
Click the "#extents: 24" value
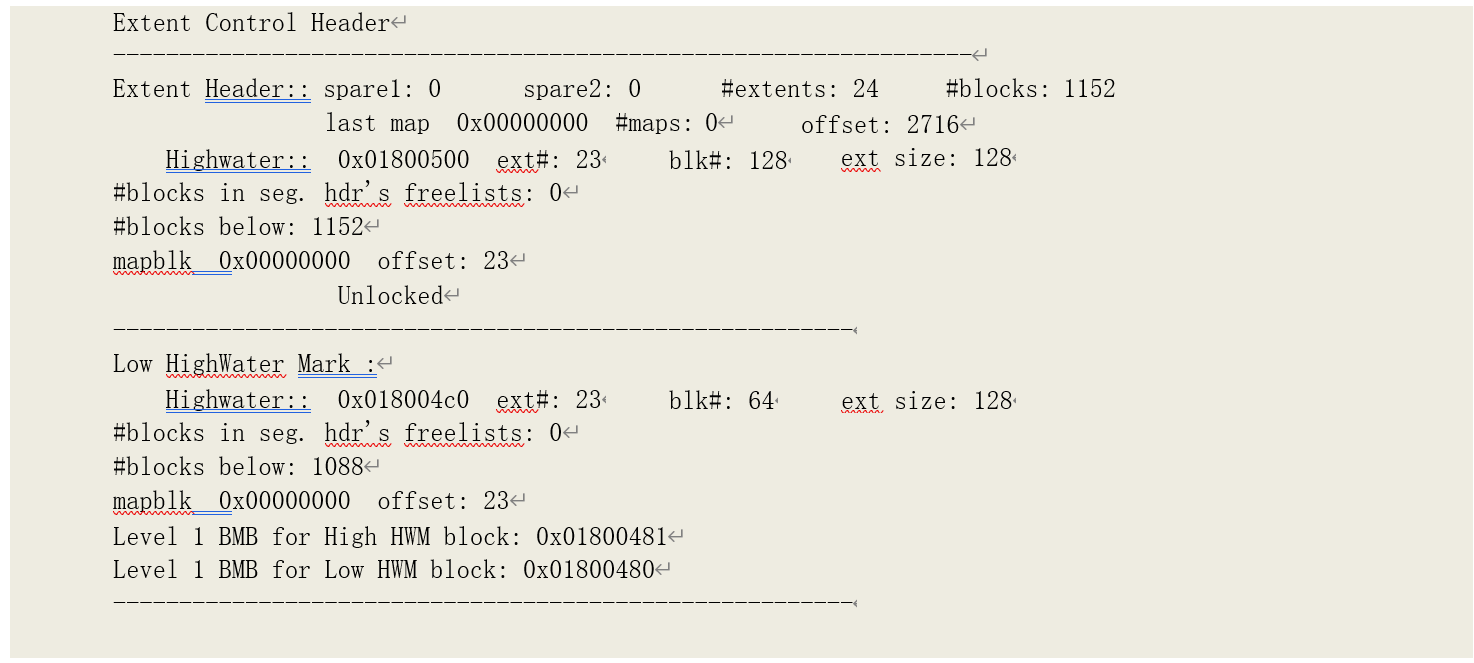click(x=799, y=90)
